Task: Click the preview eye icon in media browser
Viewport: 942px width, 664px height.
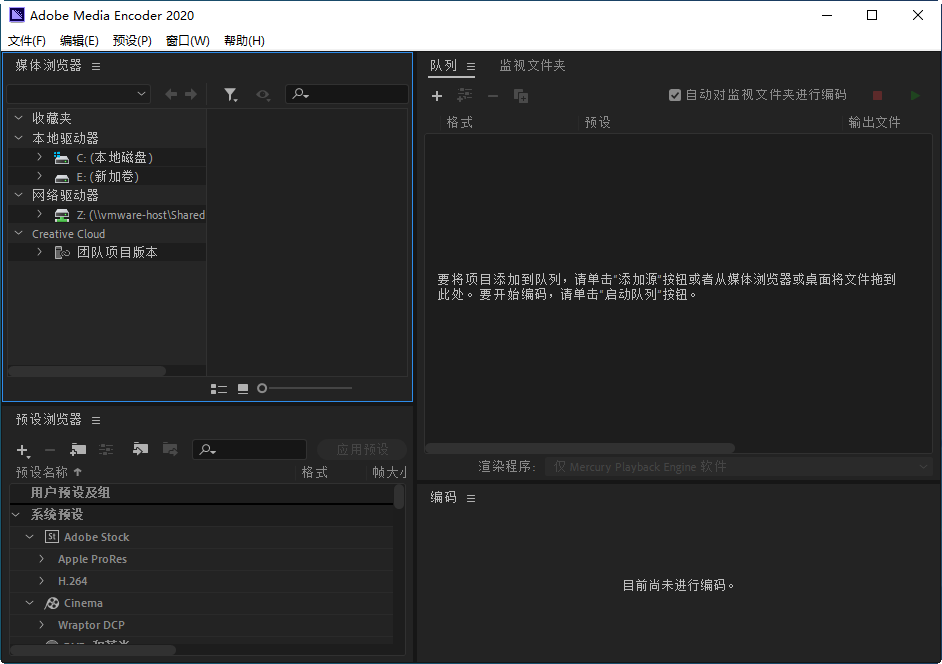Action: pyautogui.click(x=263, y=94)
